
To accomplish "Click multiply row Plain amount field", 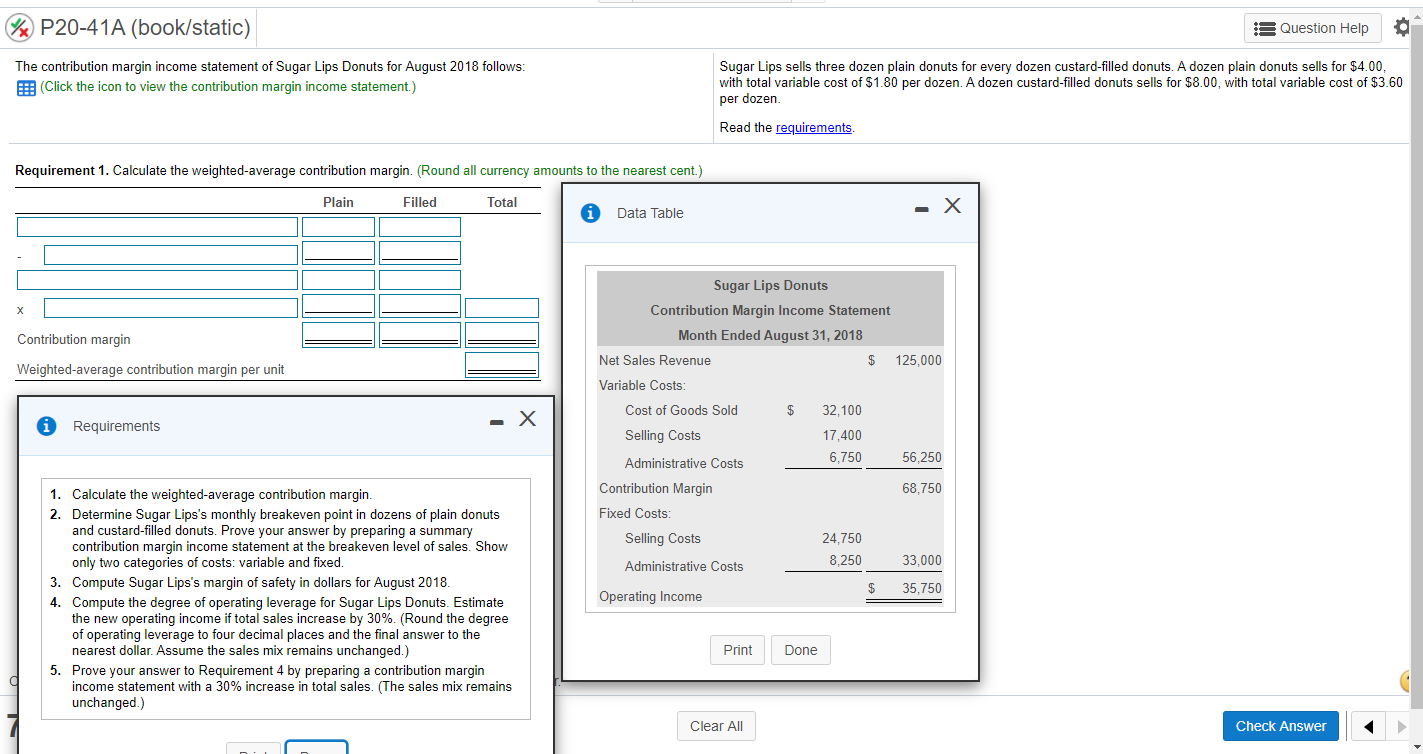I will tap(339, 306).
